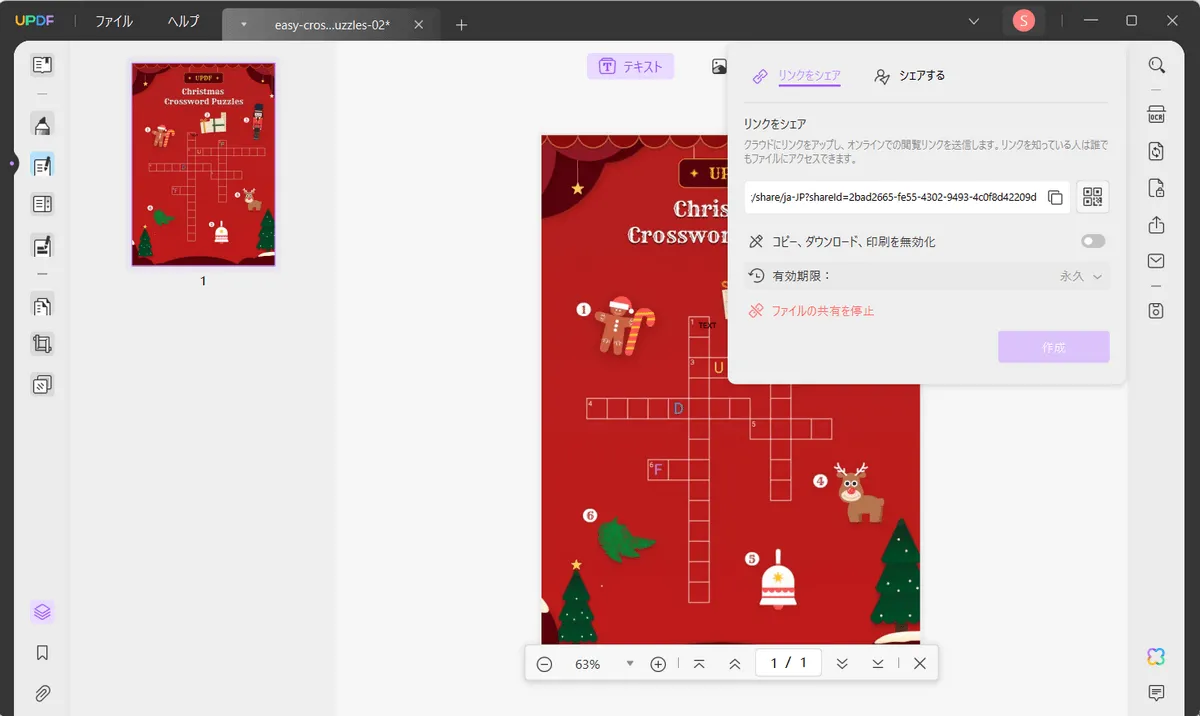Click the share link URL field
This screenshot has height=716, width=1200.
click(x=907, y=197)
